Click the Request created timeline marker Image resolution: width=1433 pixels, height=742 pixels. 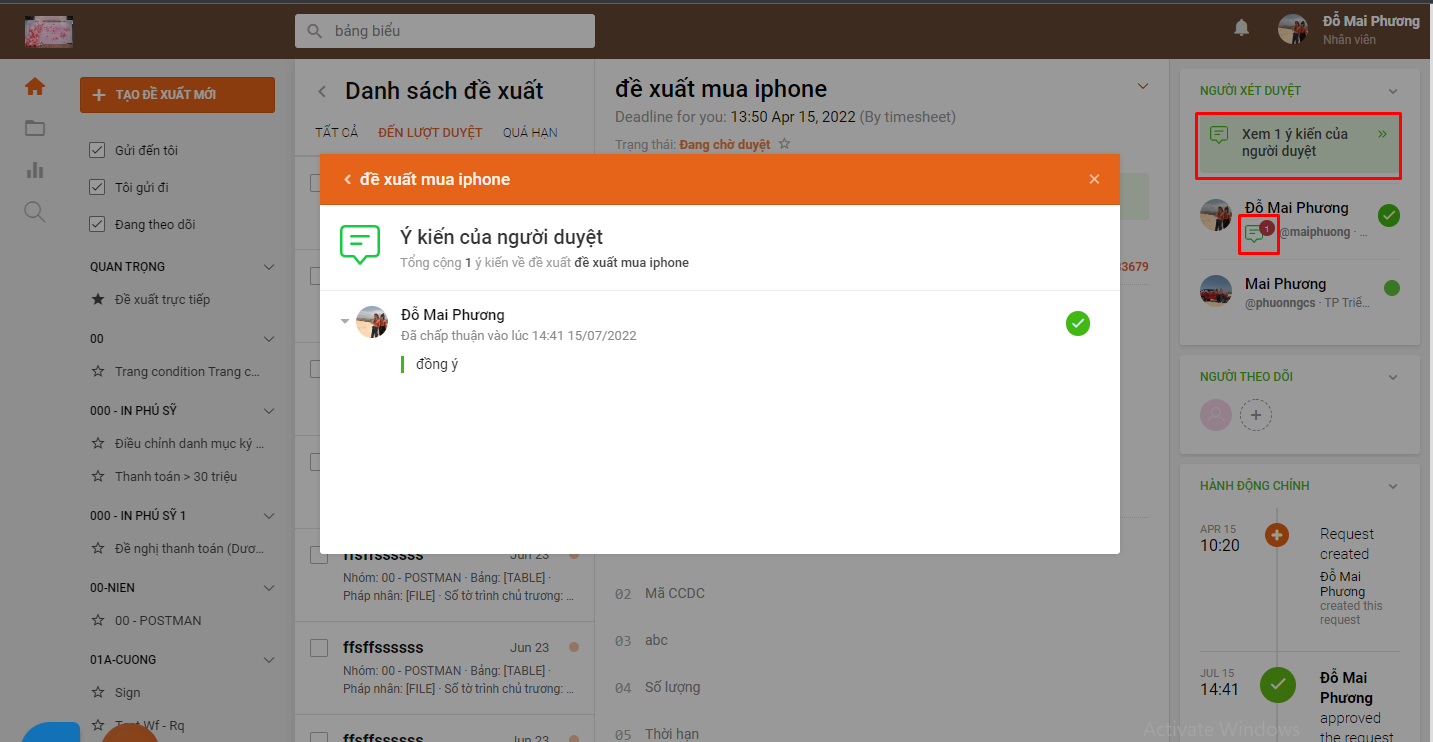coord(1276,535)
